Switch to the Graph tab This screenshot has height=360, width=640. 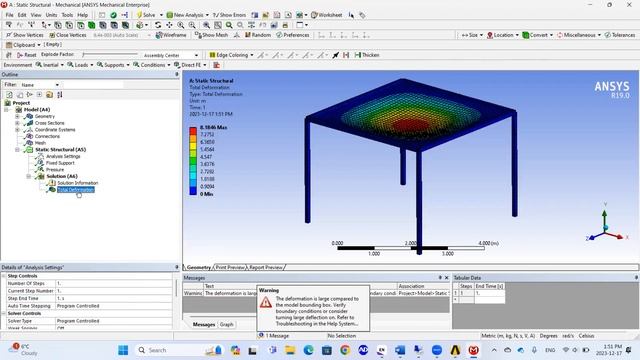click(227, 324)
